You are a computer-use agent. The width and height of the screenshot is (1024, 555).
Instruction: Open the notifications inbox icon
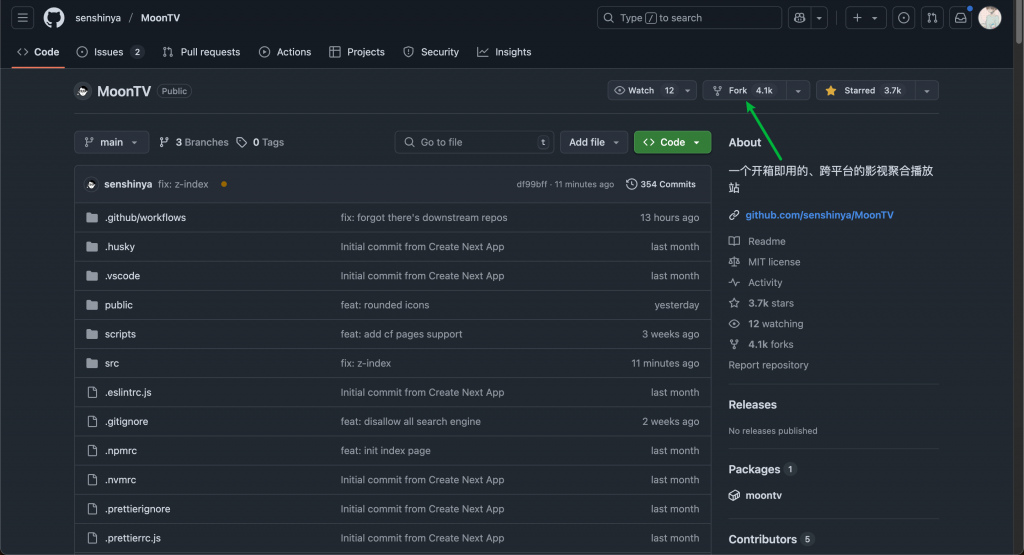pyautogui.click(x=960, y=18)
